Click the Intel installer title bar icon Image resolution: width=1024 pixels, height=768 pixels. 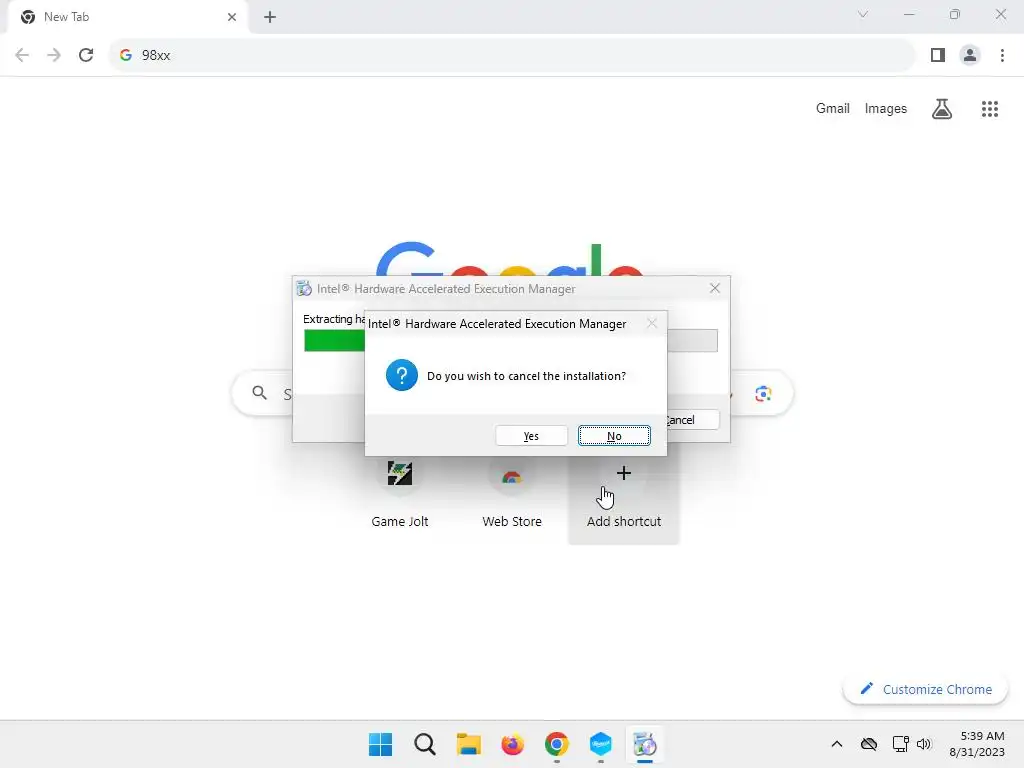(x=304, y=288)
